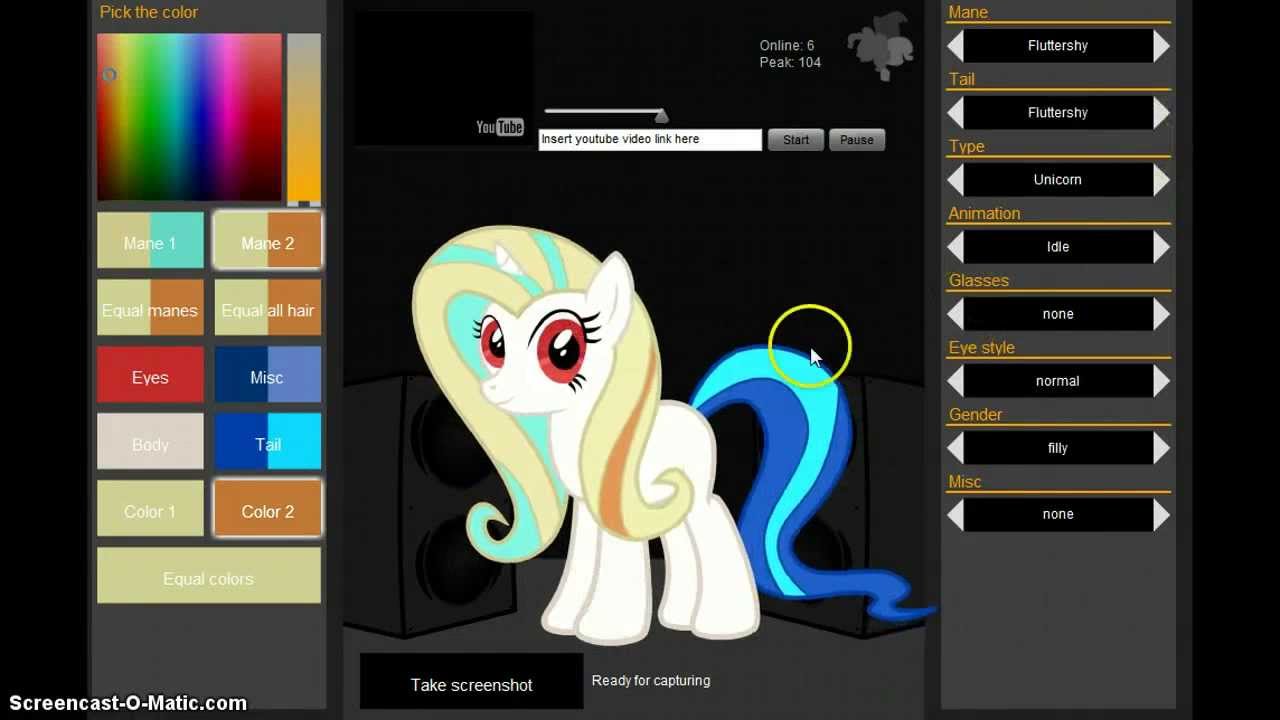This screenshot has width=1280, height=720.
Task: Click the Equal all hair button
Action: (x=268, y=308)
